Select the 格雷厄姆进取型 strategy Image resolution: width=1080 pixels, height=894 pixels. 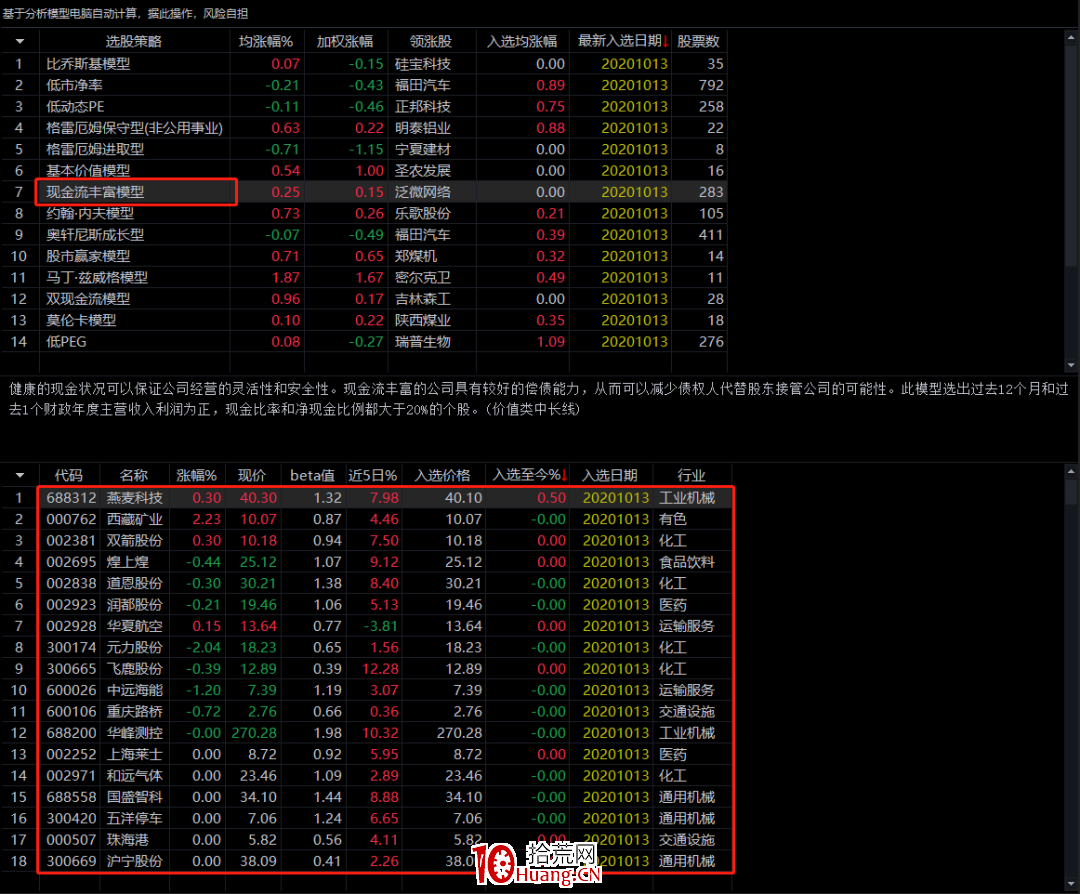coord(95,149)
